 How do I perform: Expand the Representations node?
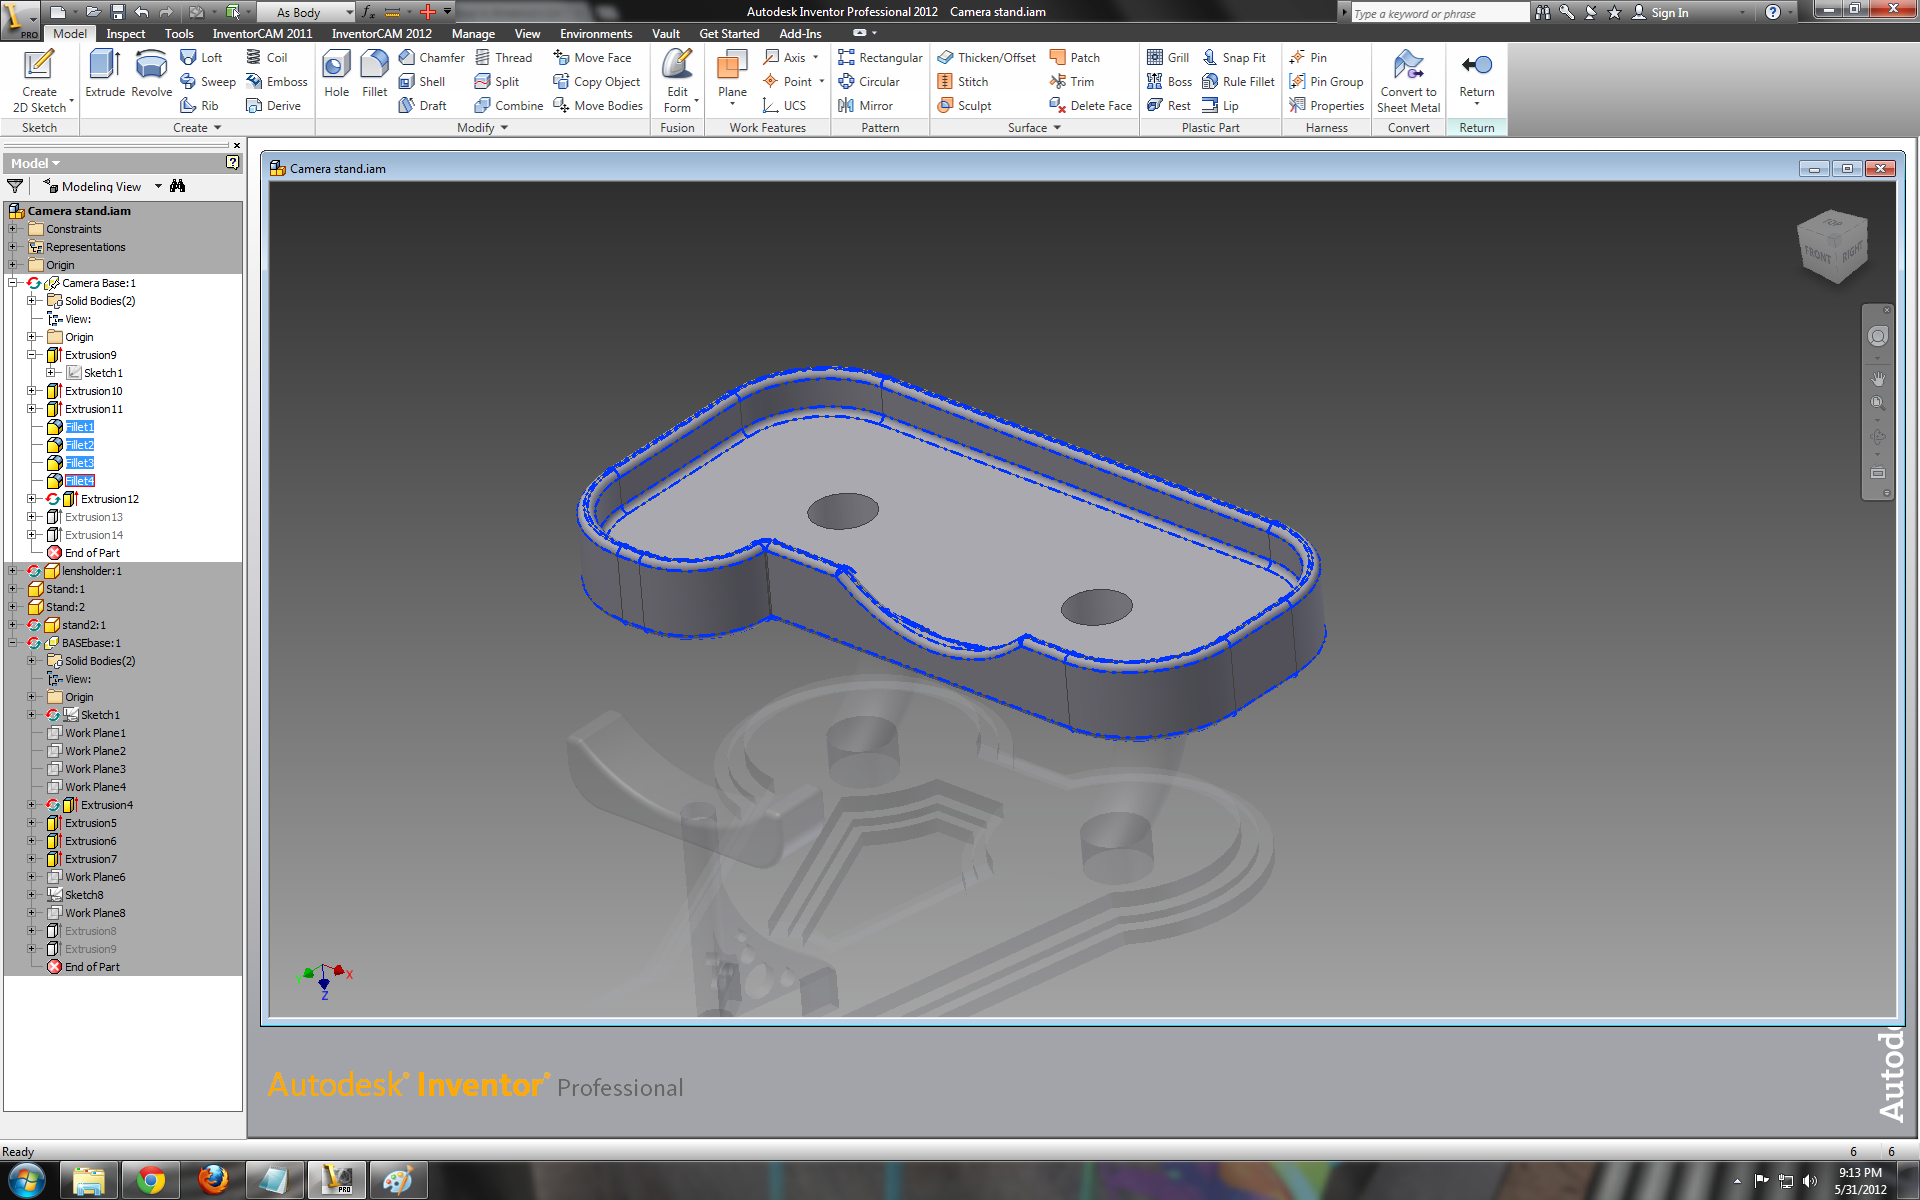tap(13, 247)
